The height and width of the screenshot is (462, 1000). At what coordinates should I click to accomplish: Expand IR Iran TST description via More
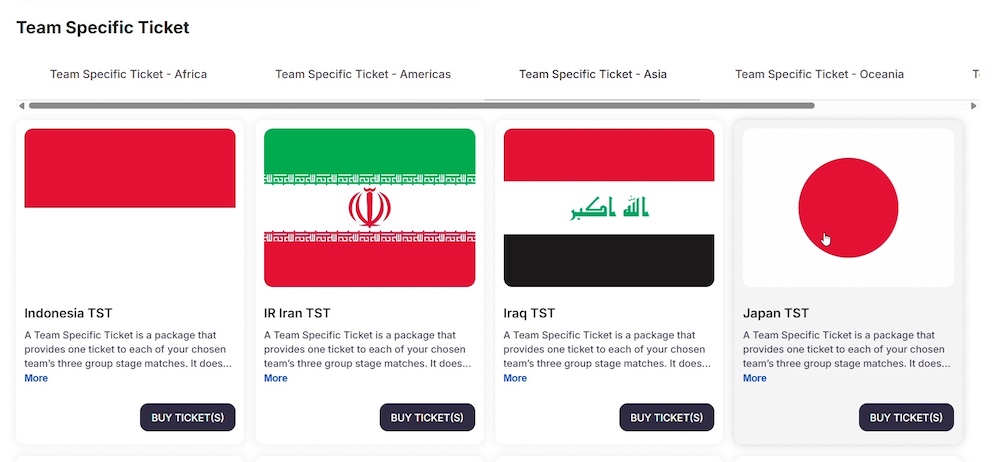click(x=276, y=378)
